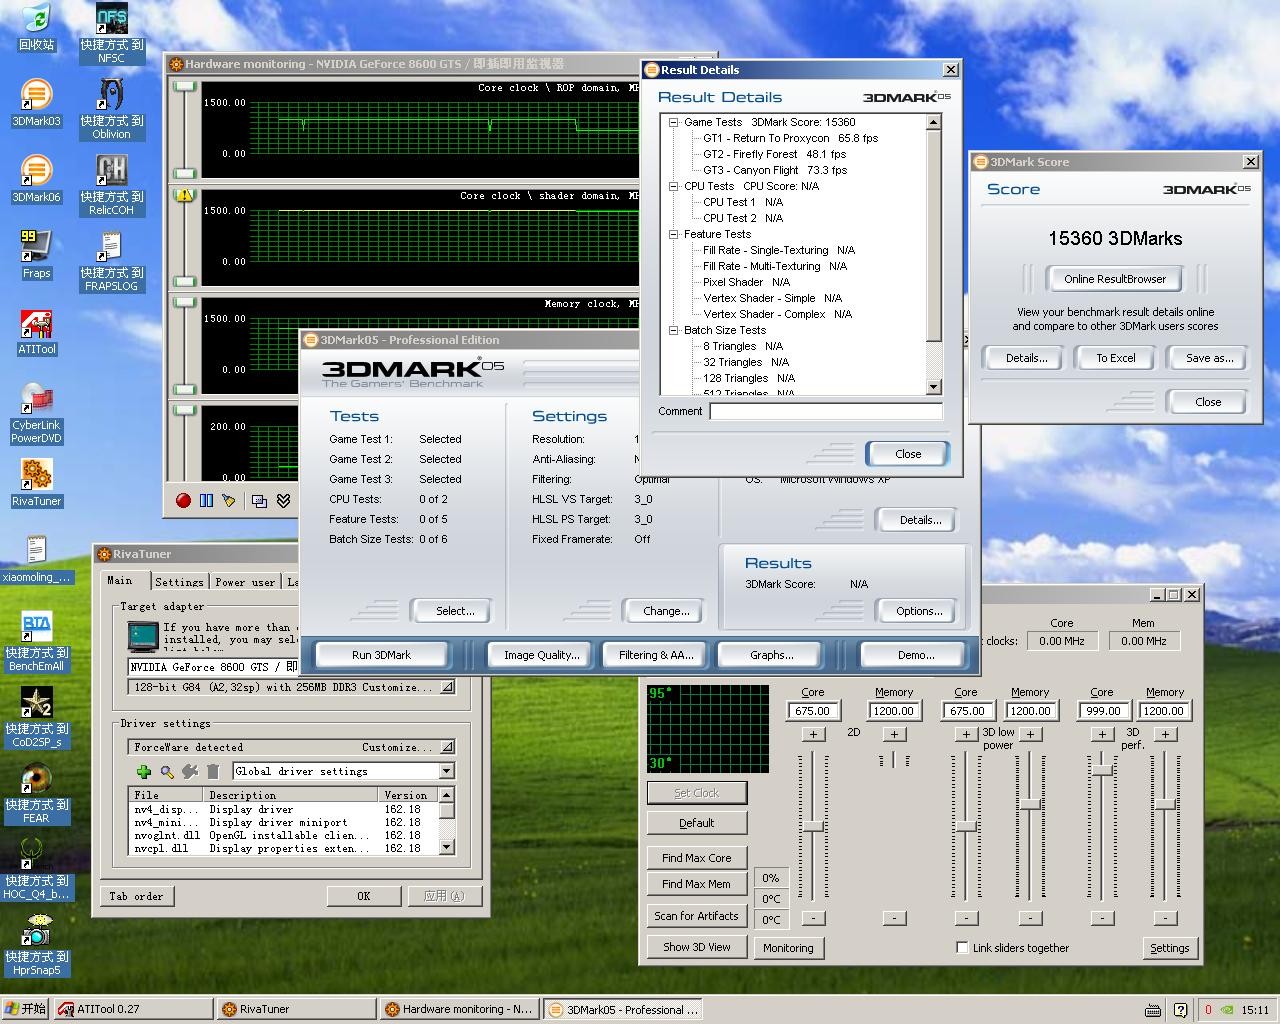Click the green plus icon in Driver settings

(x=144, y=772)
